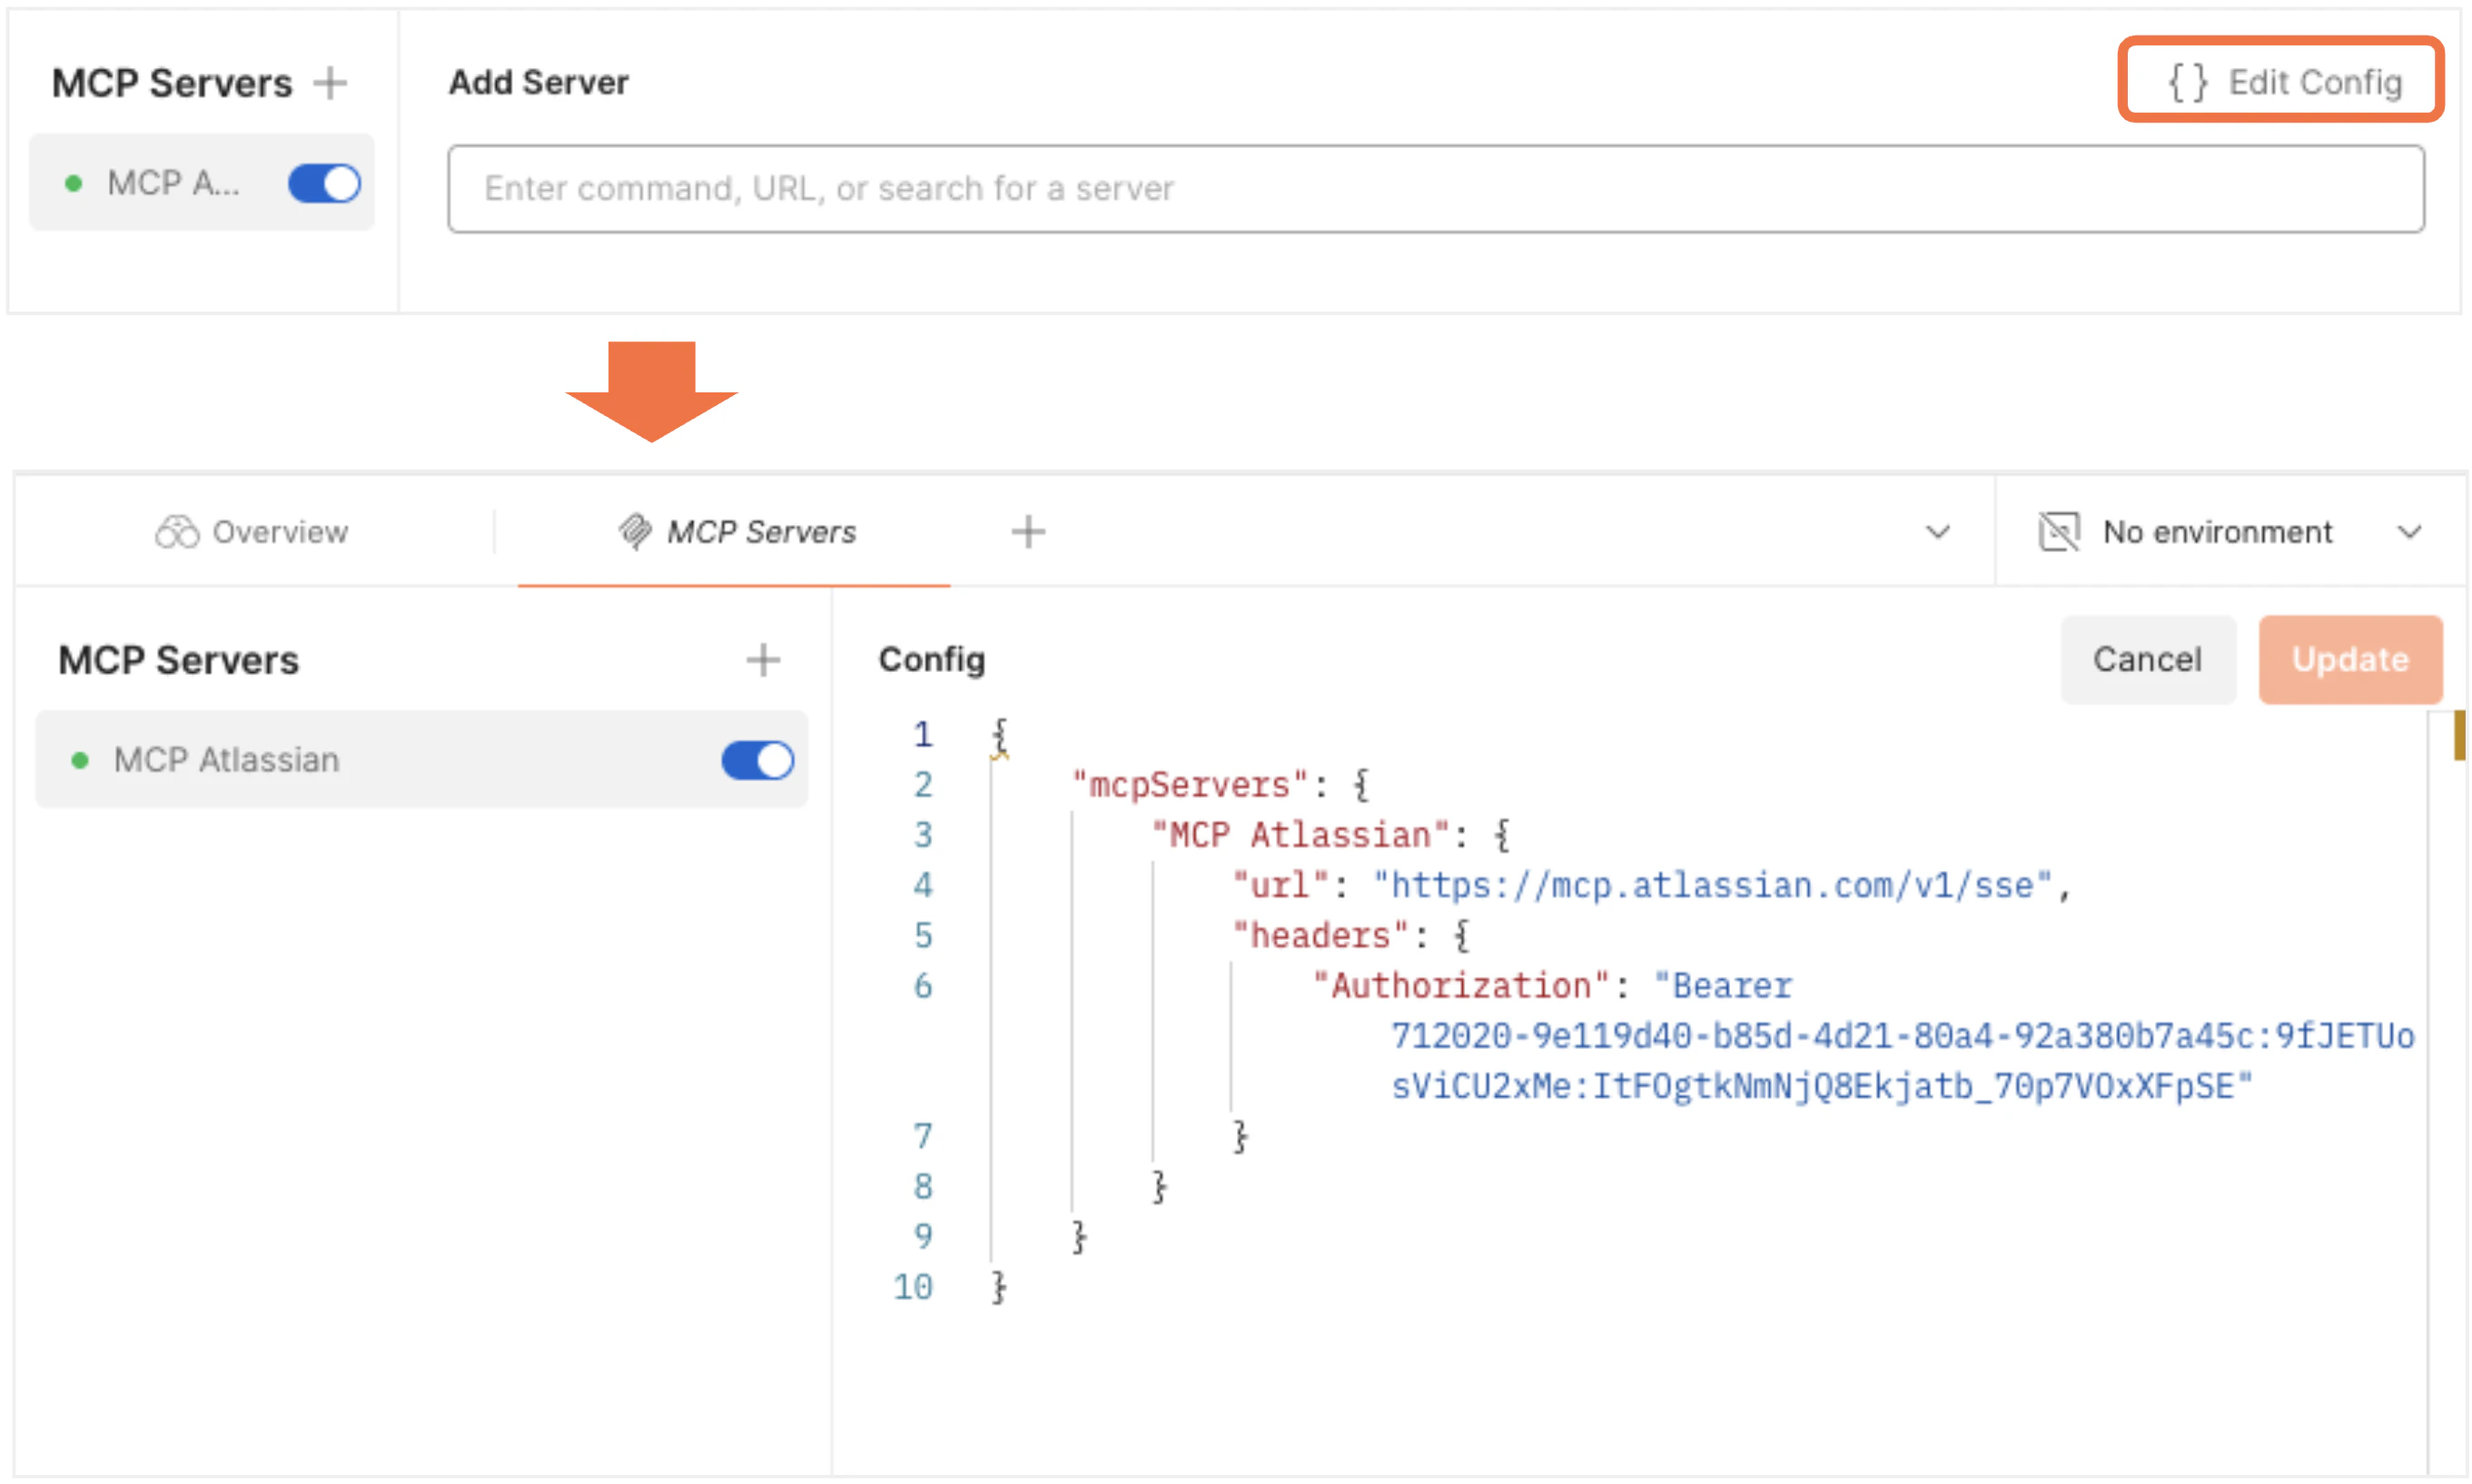Add a server with lower sidebar plus icon

[763, 660]
